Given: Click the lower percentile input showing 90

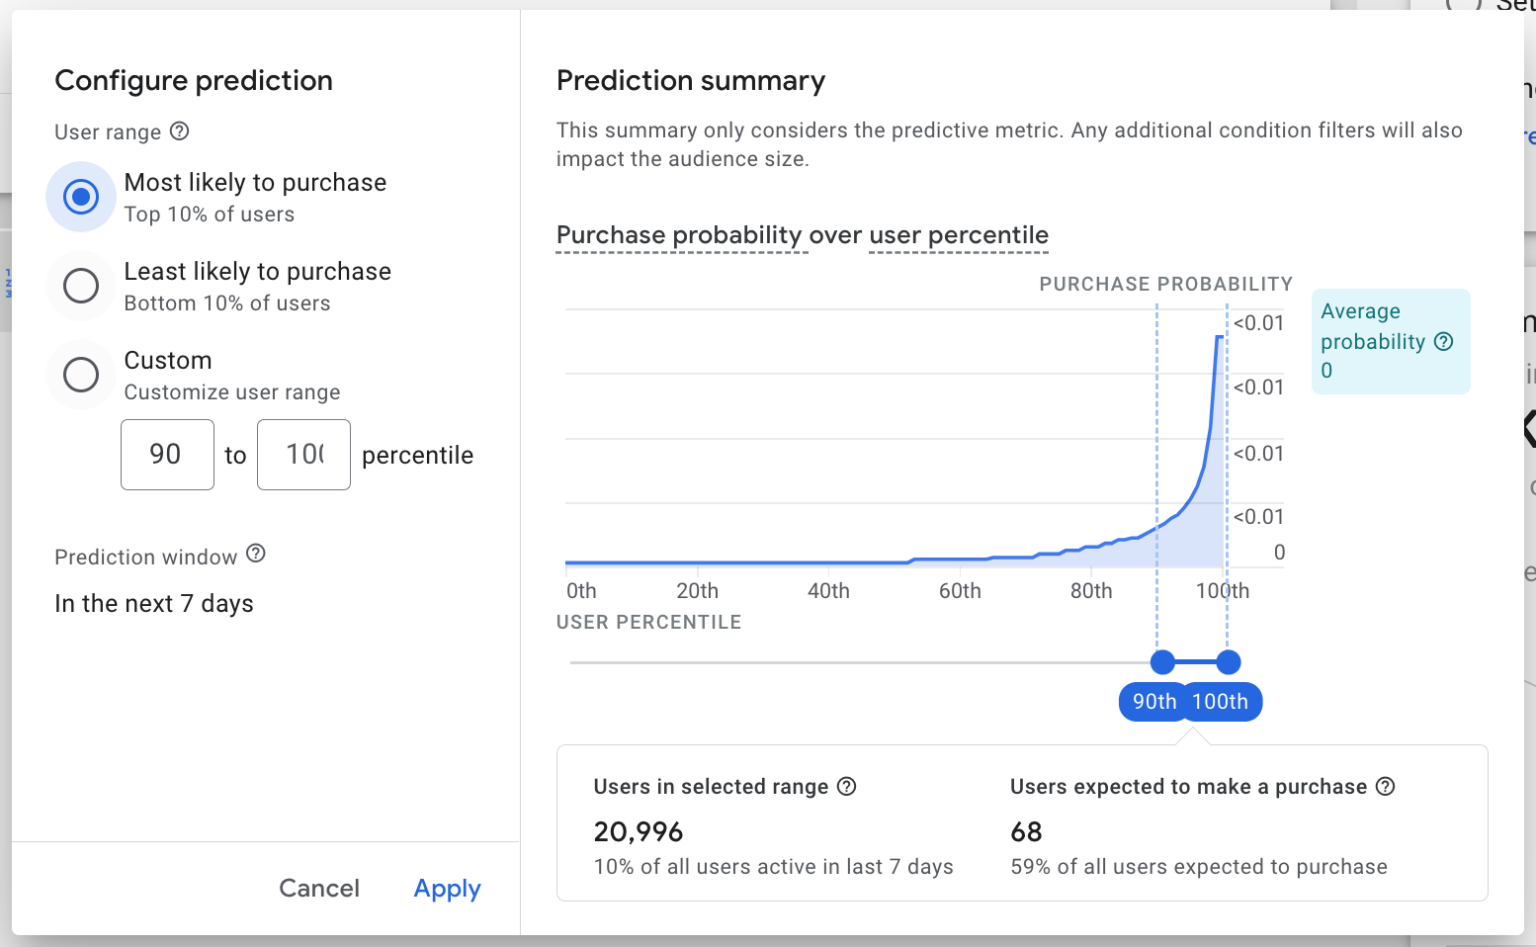Looking at the screenshot, I should 167,455.
